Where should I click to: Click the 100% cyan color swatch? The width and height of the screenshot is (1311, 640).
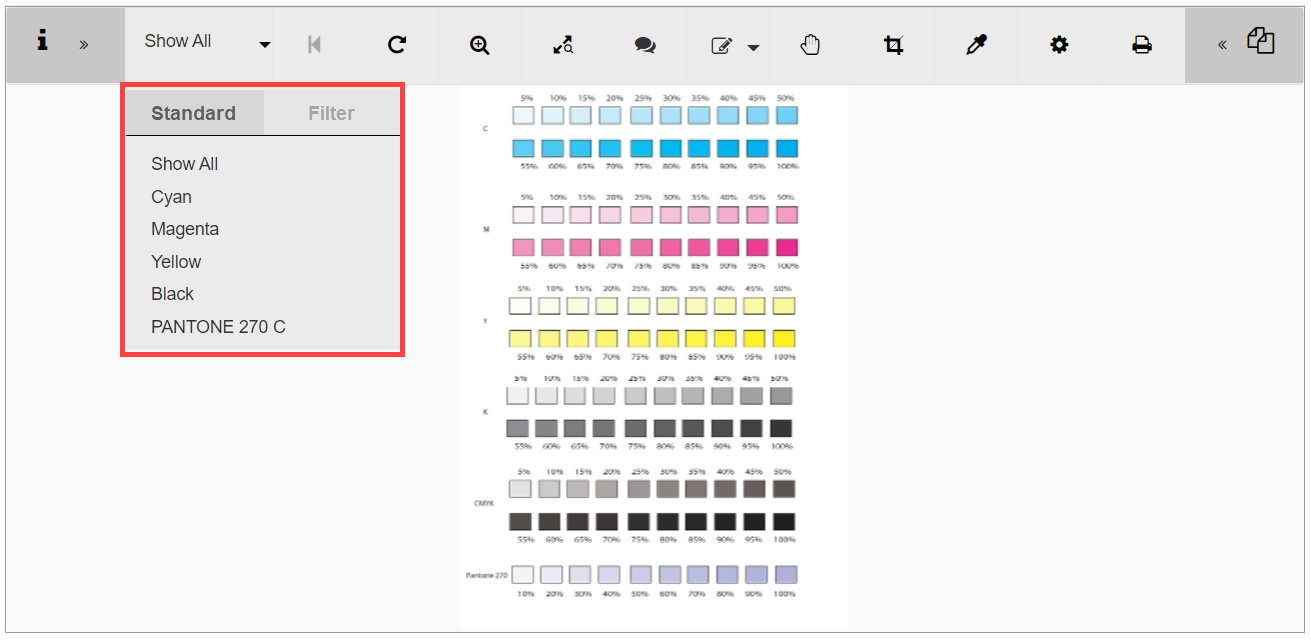[x=786, y=149]
